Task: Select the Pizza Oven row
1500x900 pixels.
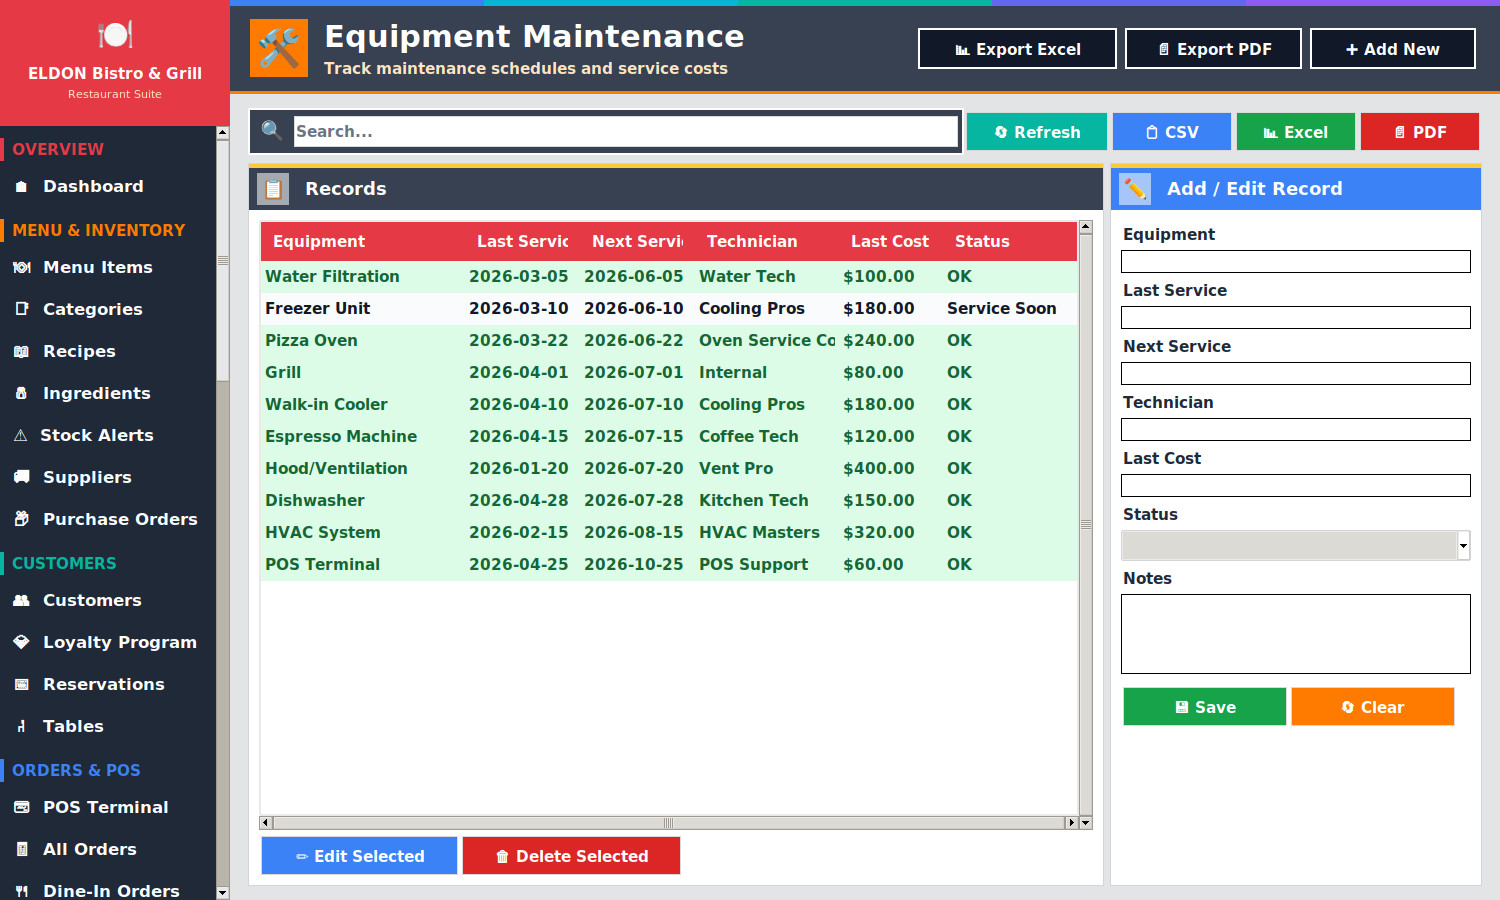Action: coord(669,341)
